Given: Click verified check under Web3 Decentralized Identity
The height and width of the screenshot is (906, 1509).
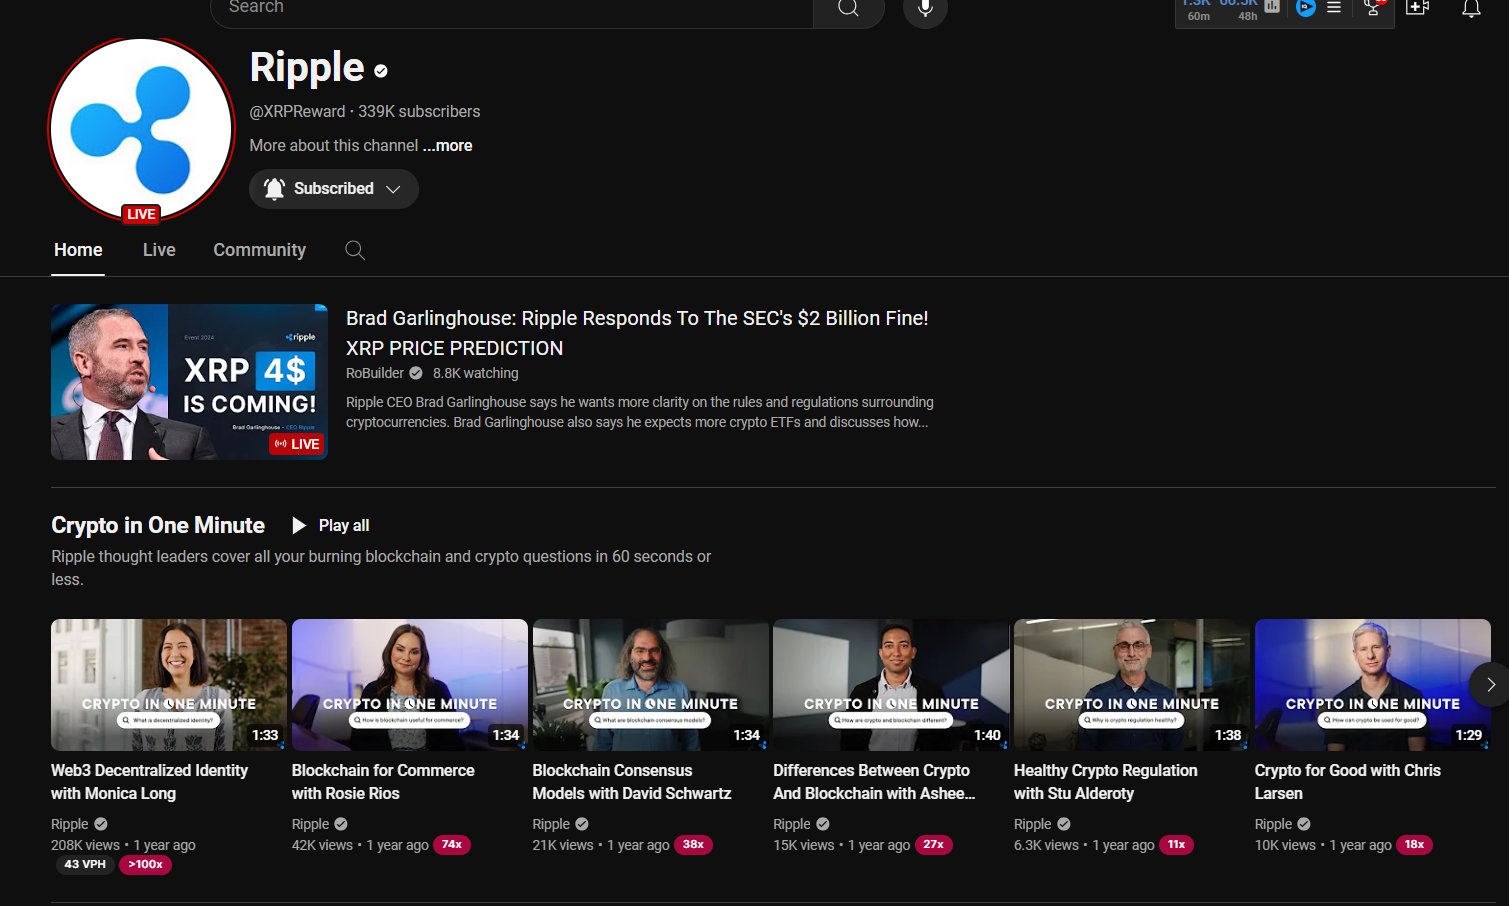Looking at the screenshot, I should [x=101, y=824].
